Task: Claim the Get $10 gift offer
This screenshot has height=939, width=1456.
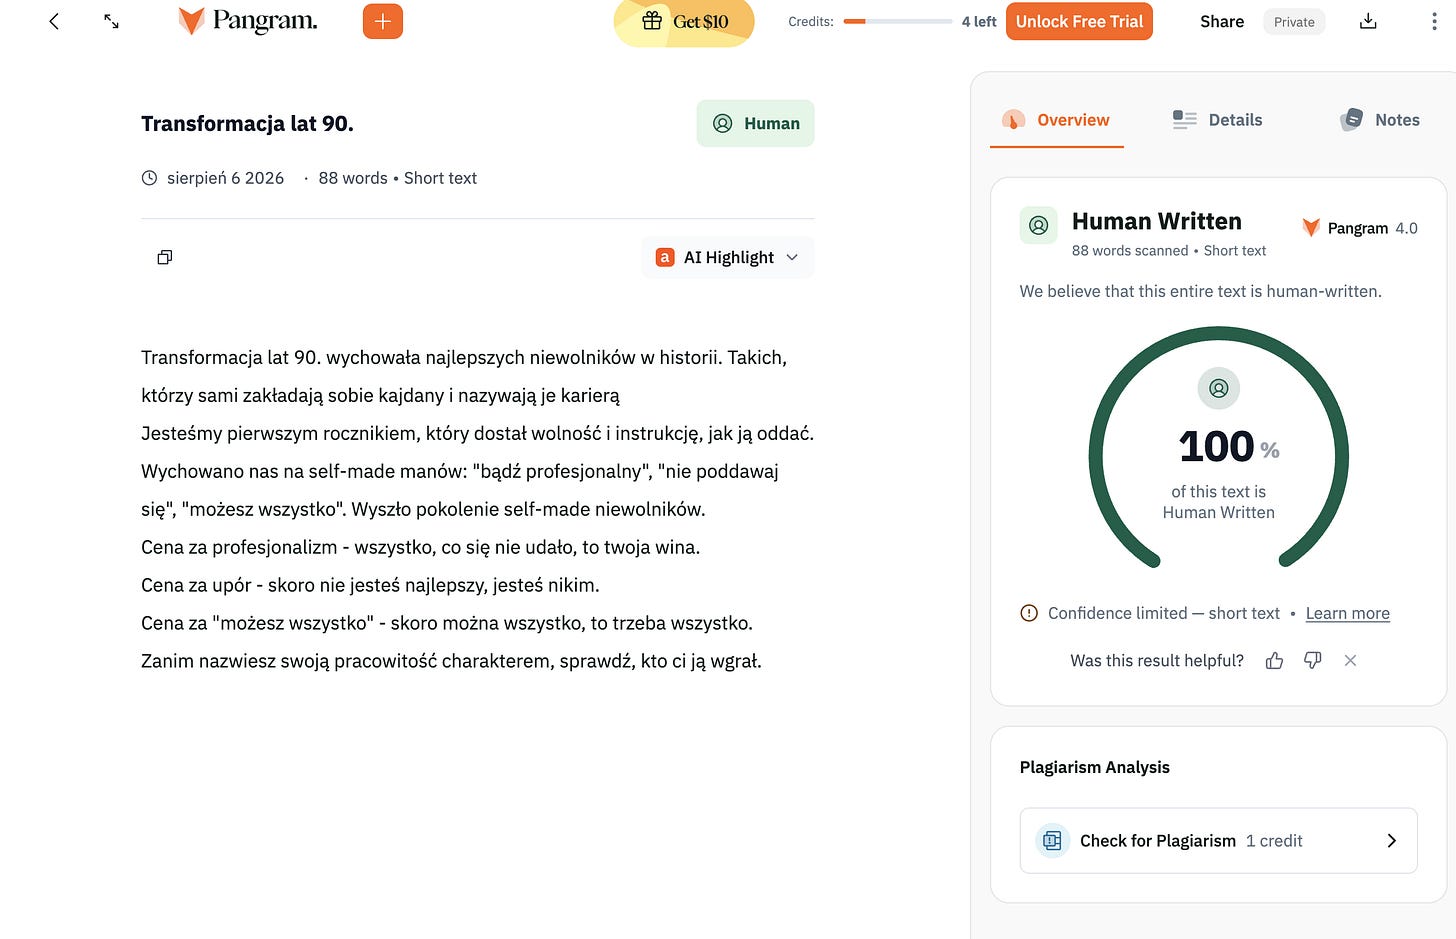Action: [x=684, y=22]
